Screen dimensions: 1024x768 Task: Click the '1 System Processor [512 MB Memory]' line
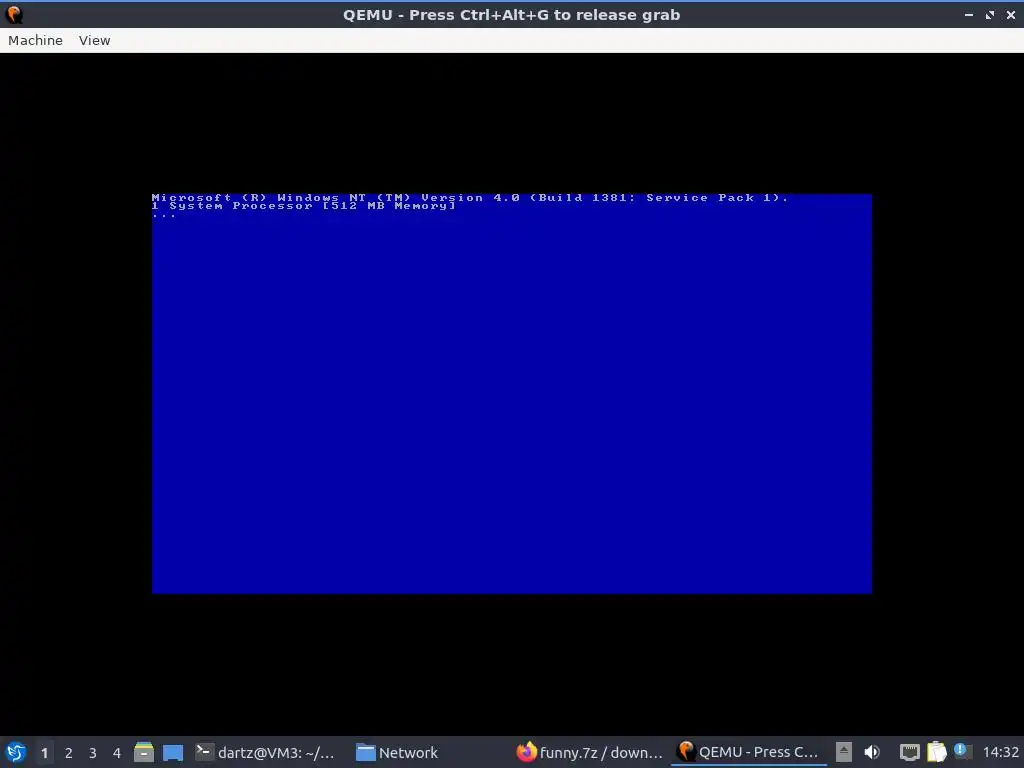(x=304, y=206)
